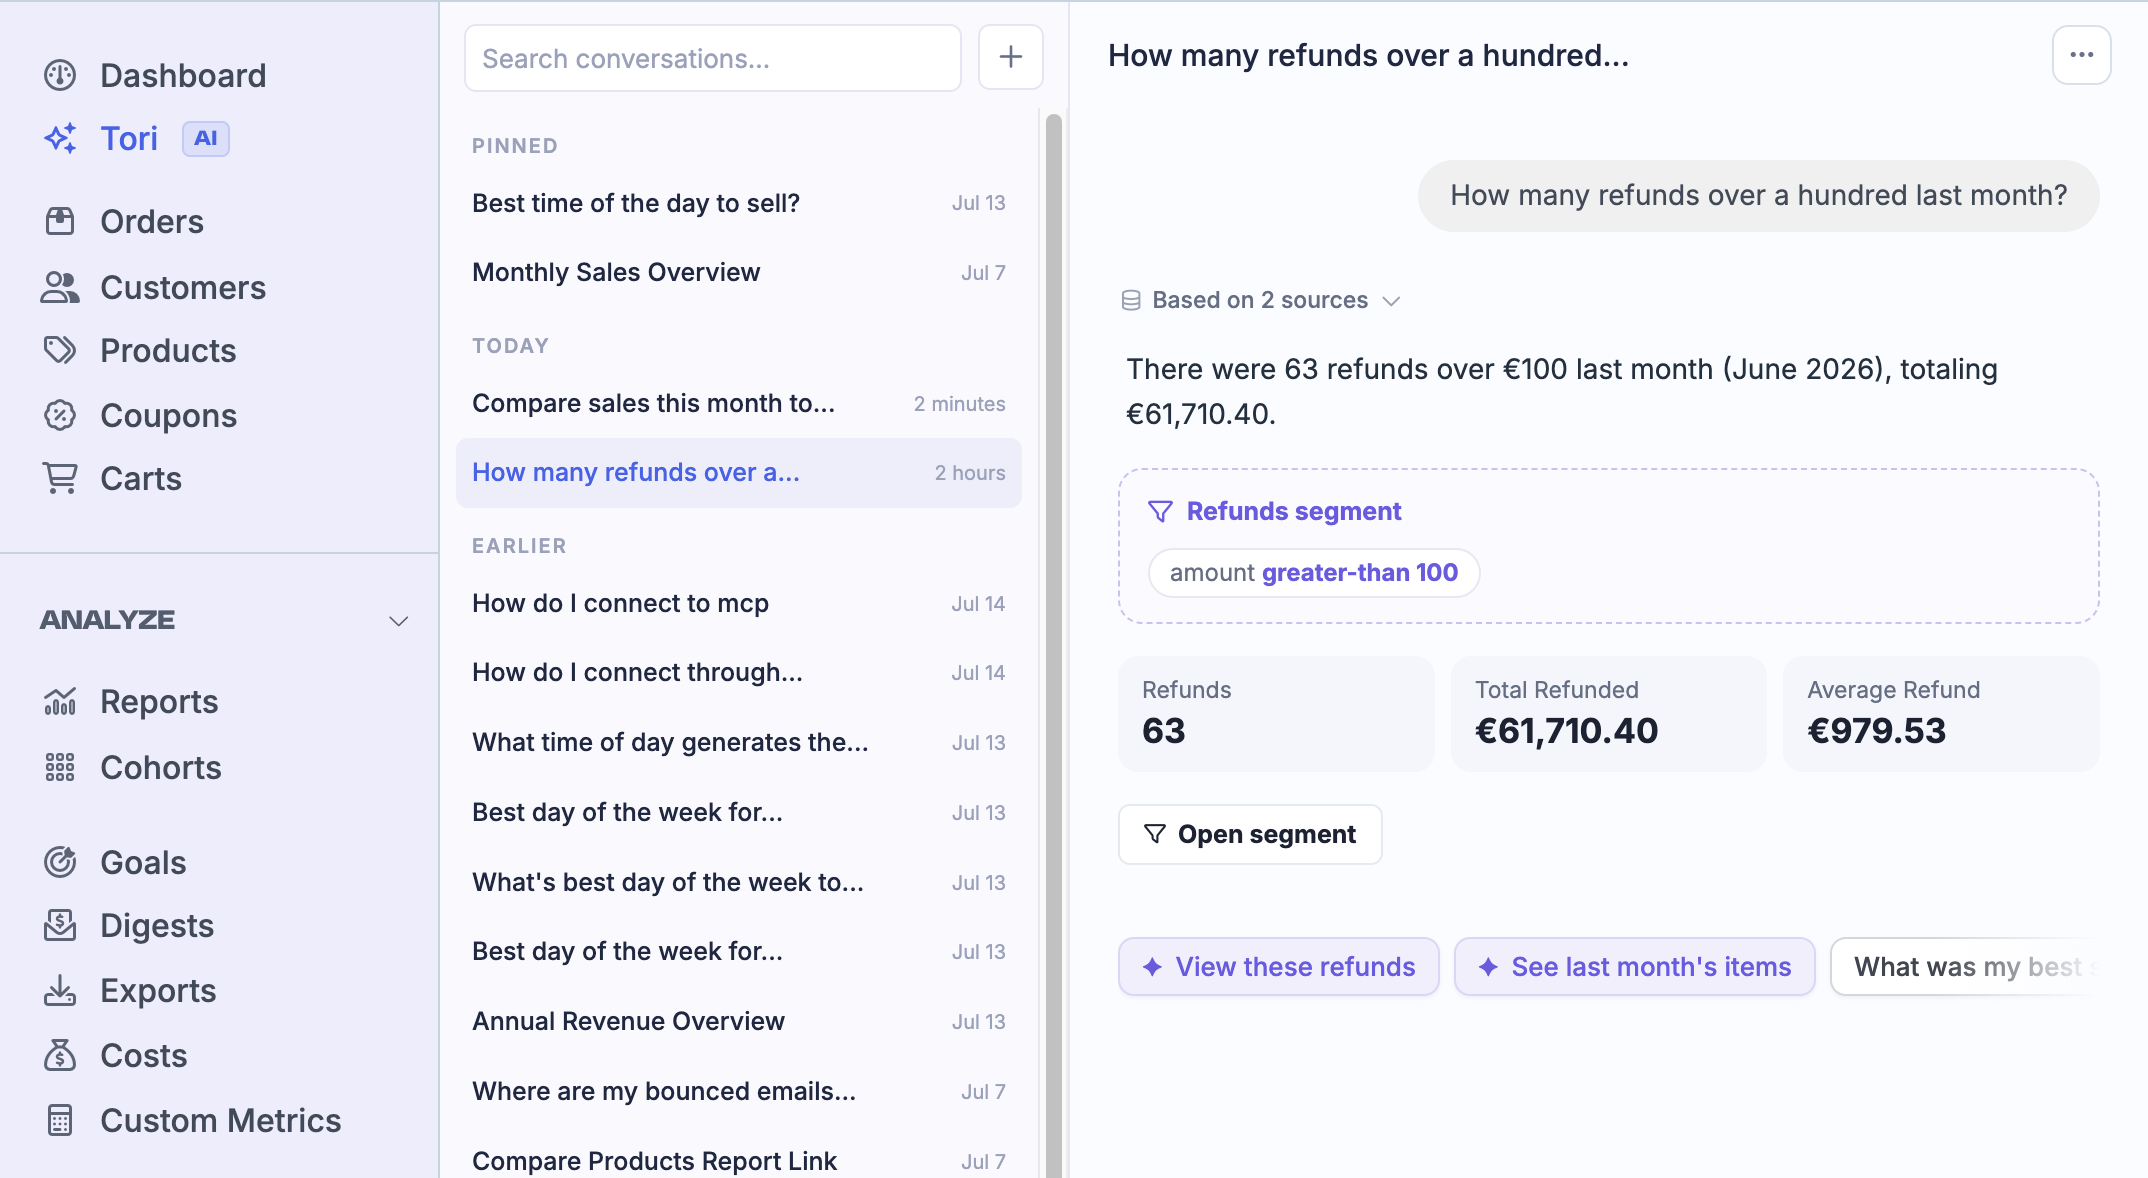Open 'What's best day of the week to...' conversation
Image resolution: width=2148 pixels, height=1178 pixels.
739,882
